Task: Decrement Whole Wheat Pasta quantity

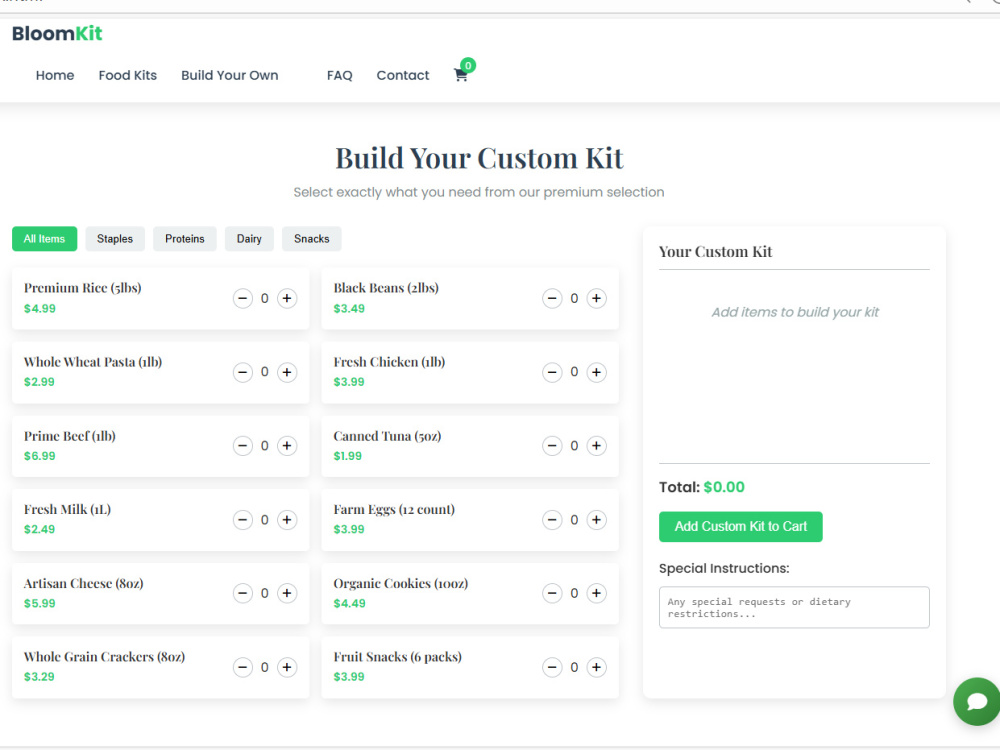Action: pyautogui.click(x=242, y=372)
